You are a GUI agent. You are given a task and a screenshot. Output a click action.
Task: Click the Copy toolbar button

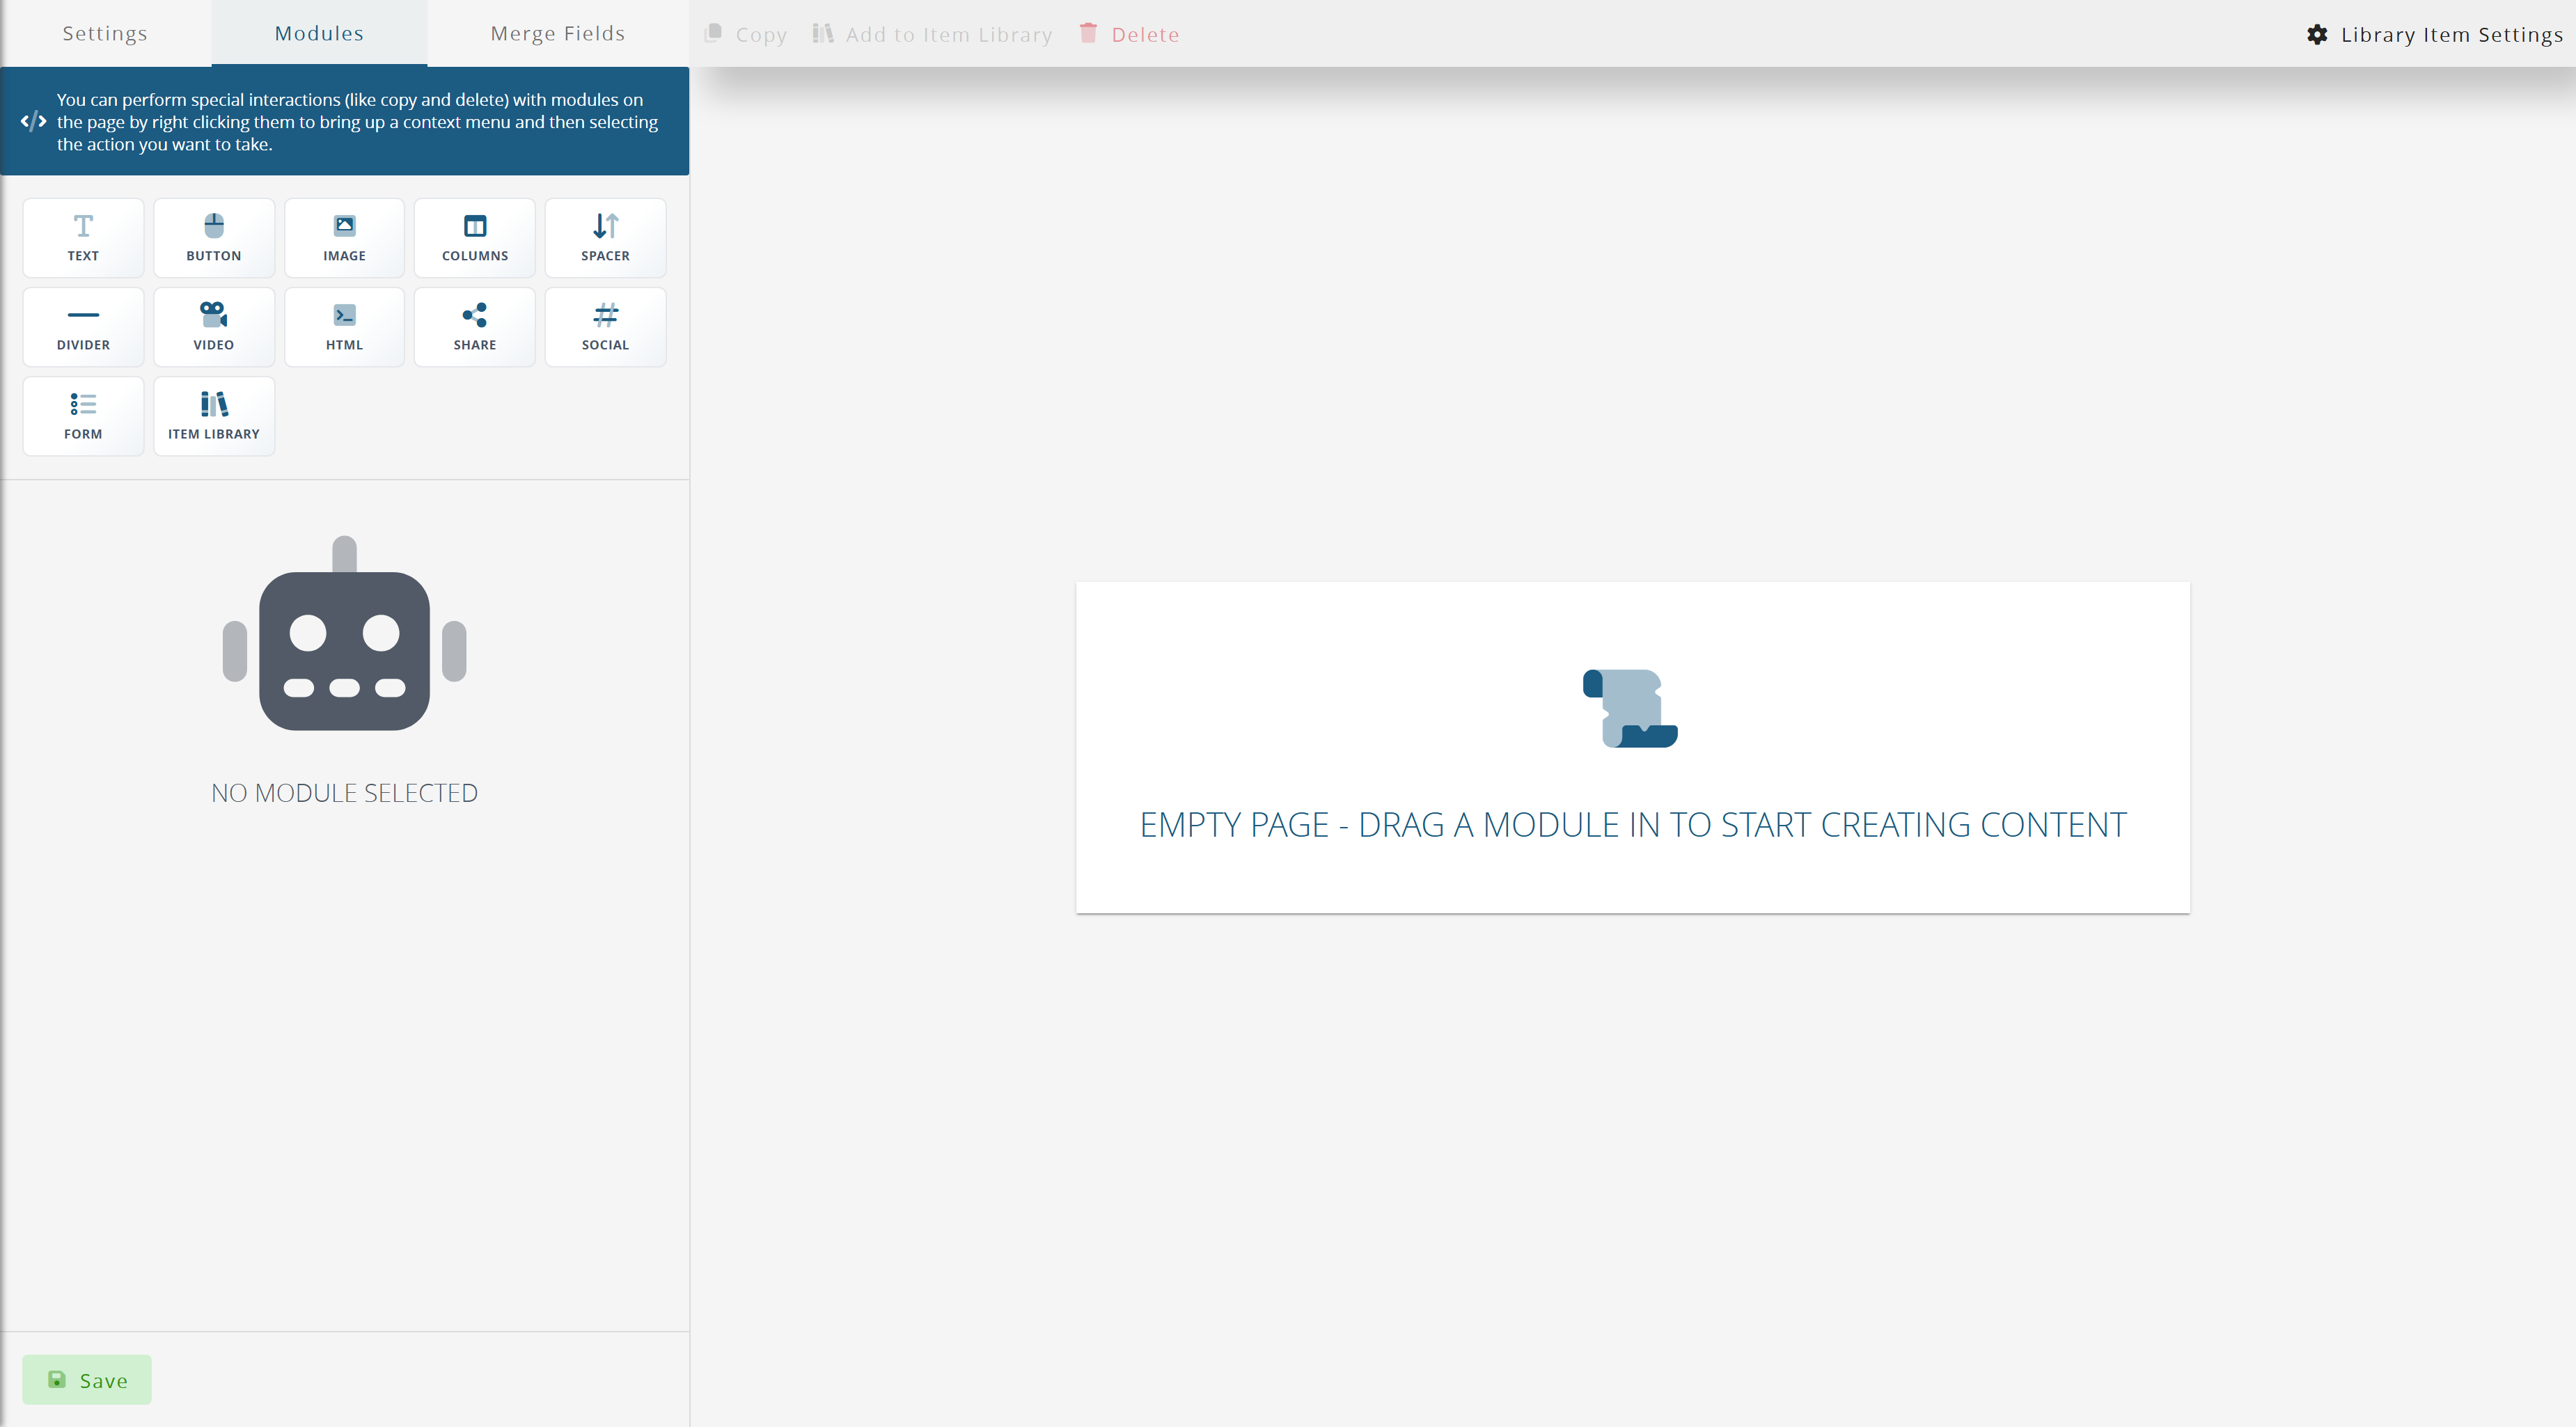coord(746,34)
